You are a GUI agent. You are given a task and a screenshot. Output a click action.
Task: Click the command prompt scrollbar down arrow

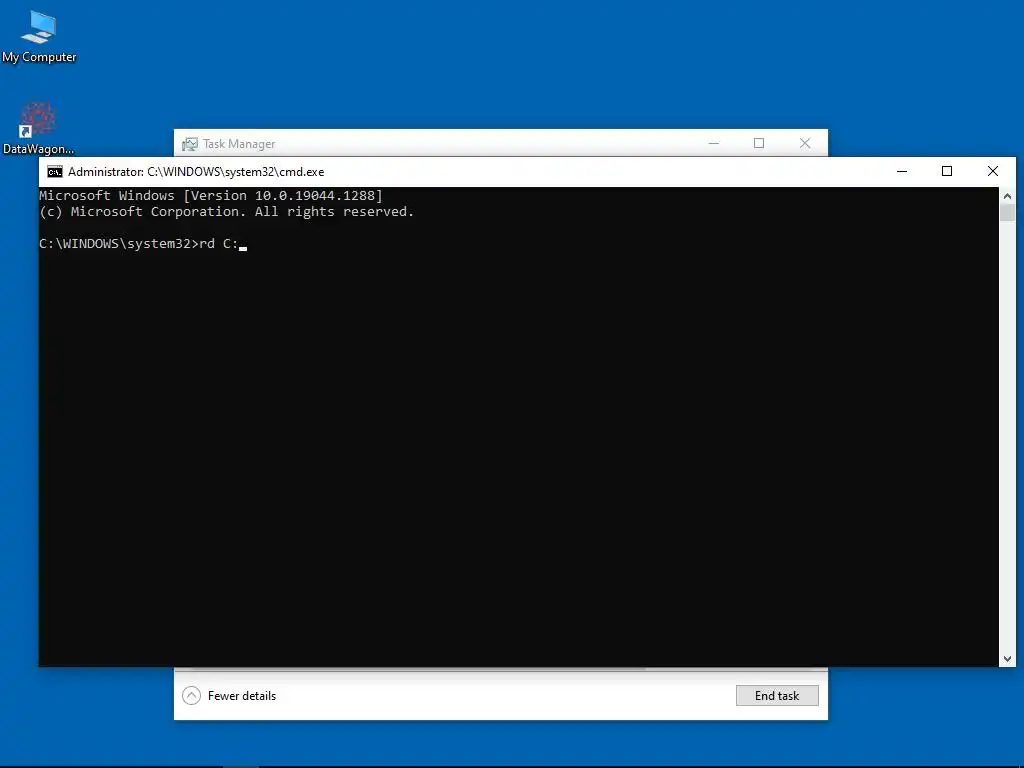click(1007, 659)
